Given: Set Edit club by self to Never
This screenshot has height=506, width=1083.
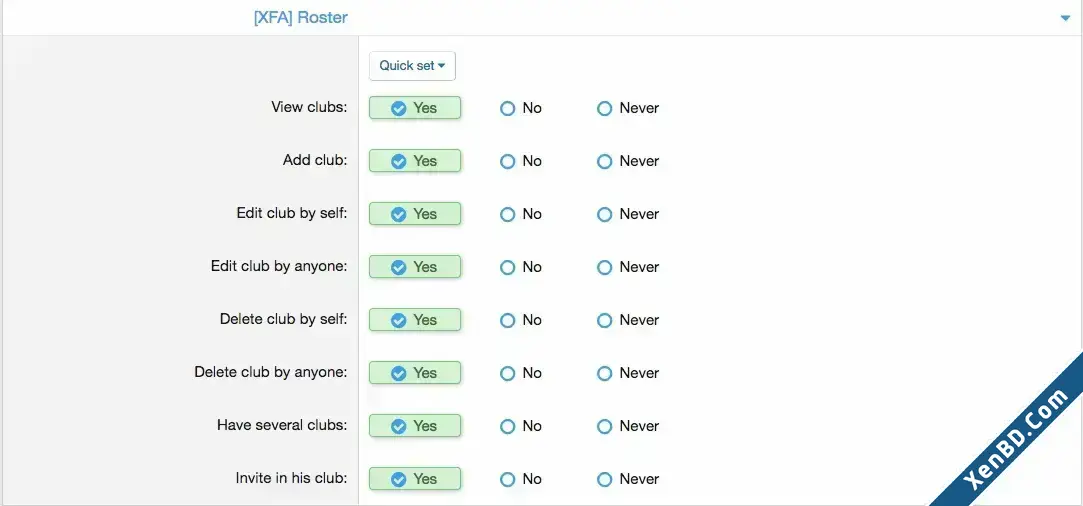Looking at the screenshot, I should tap(628, 215).
